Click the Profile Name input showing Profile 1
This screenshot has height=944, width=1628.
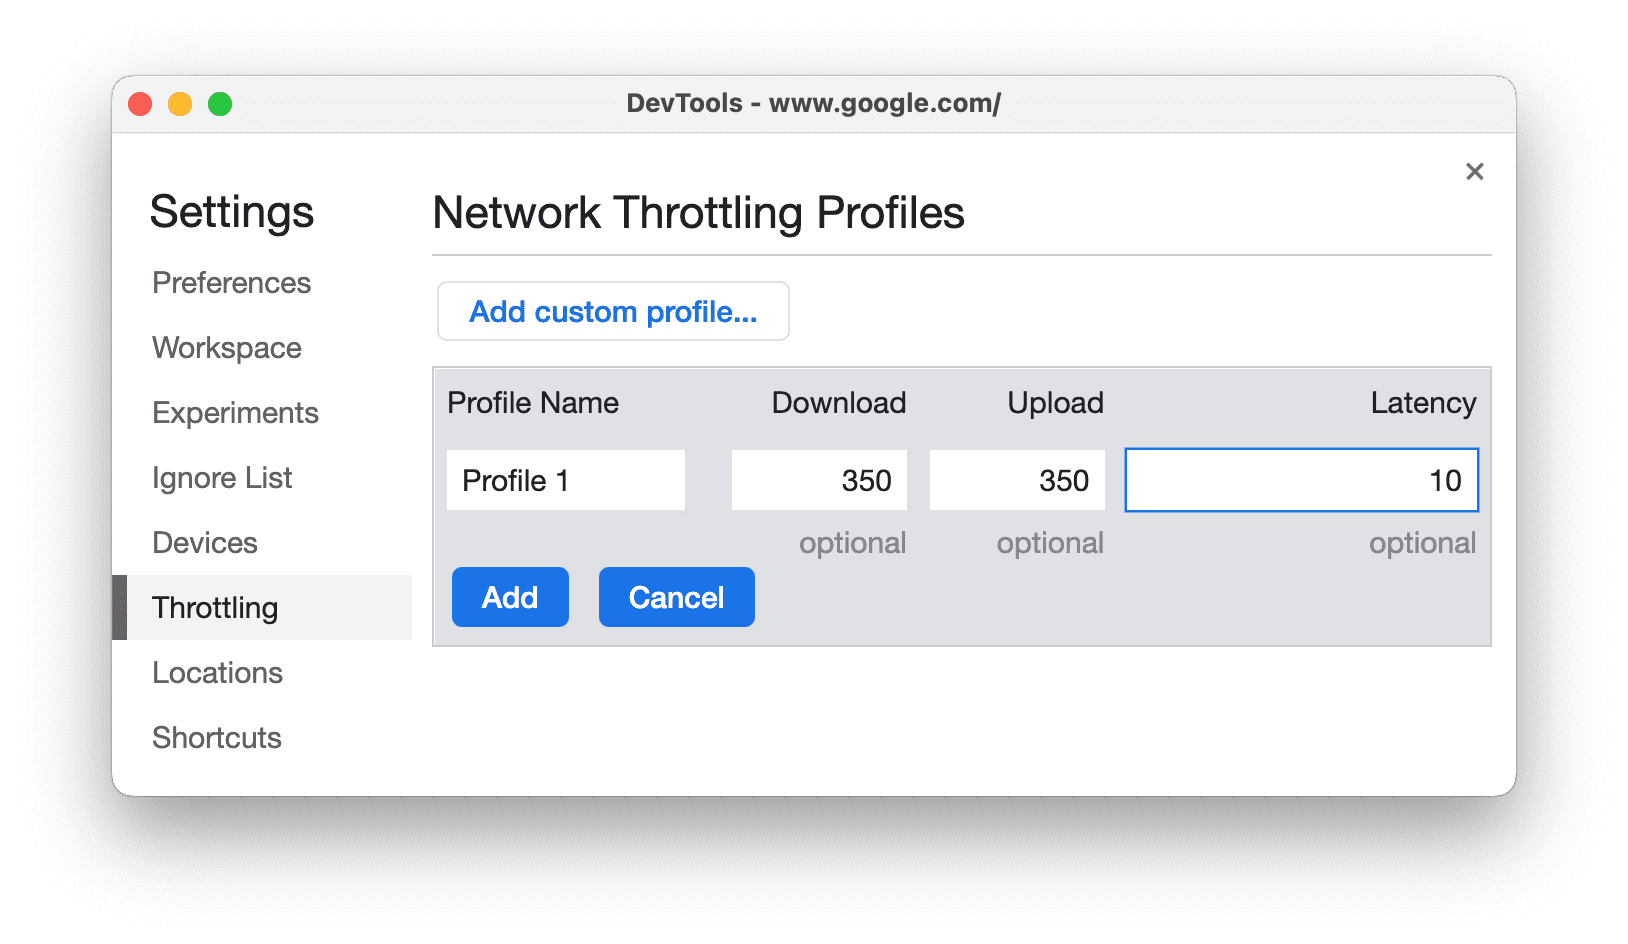565,480
